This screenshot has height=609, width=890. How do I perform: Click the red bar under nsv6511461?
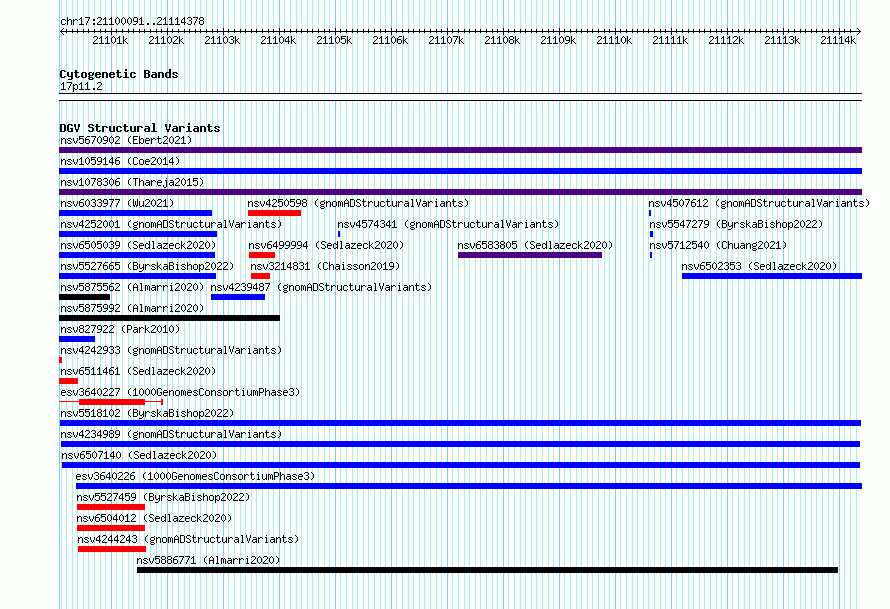click(68, 381)
